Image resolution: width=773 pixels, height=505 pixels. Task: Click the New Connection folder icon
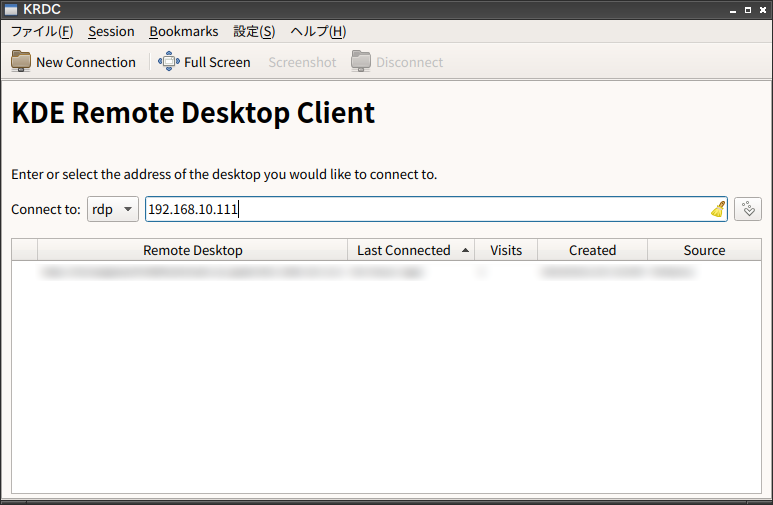pos(21,62)
